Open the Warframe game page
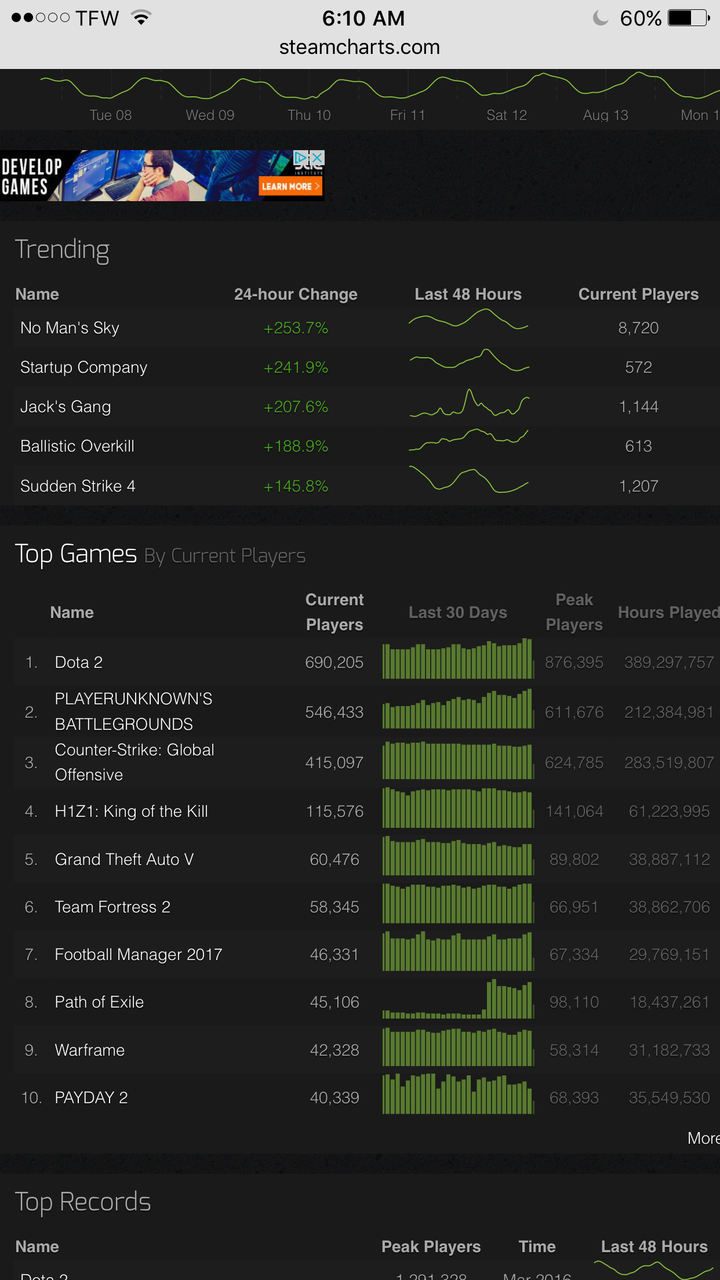720x1280 pixels. click(x=90, y=1050)
